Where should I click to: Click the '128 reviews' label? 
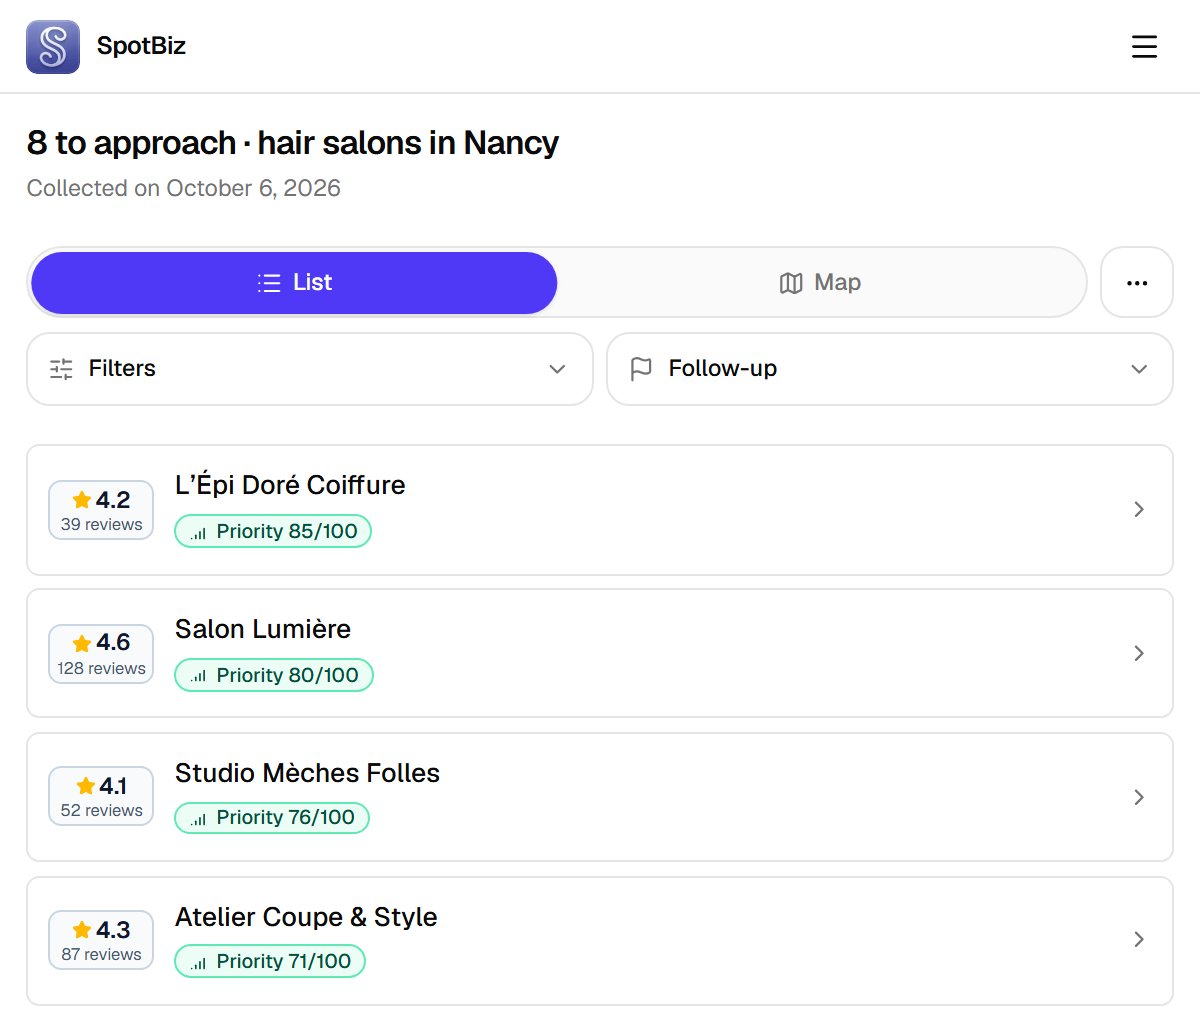click(101, 669)
